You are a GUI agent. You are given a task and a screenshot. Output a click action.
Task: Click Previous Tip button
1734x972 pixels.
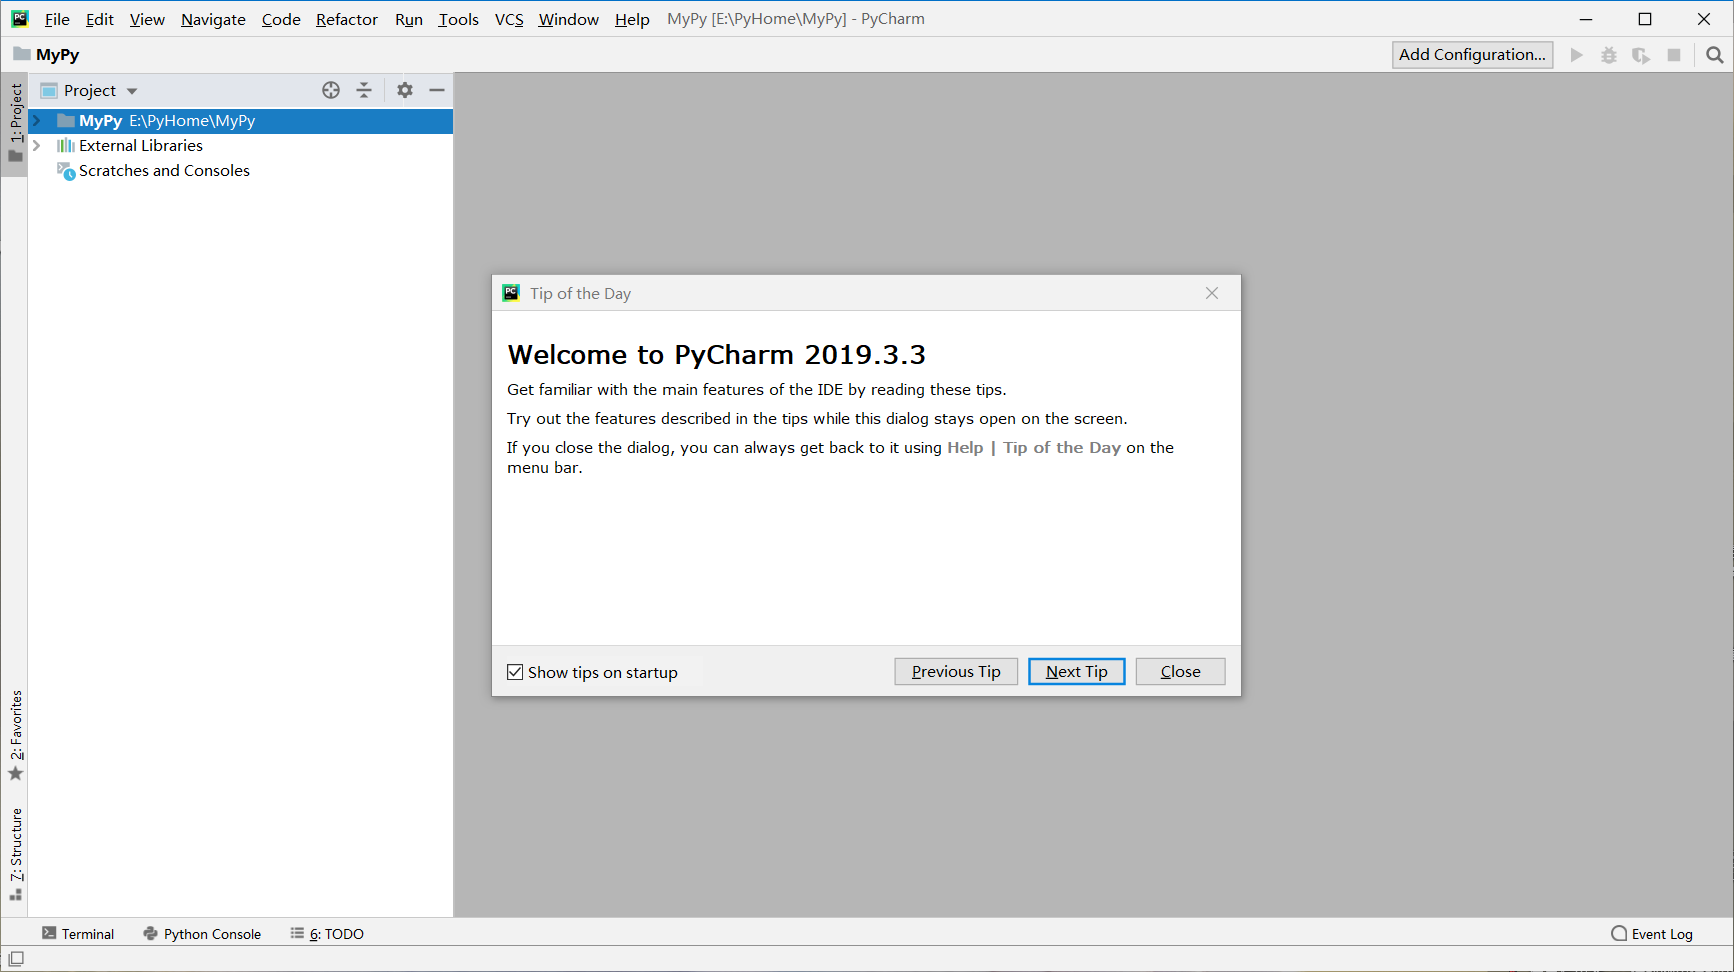coord(956,672)
